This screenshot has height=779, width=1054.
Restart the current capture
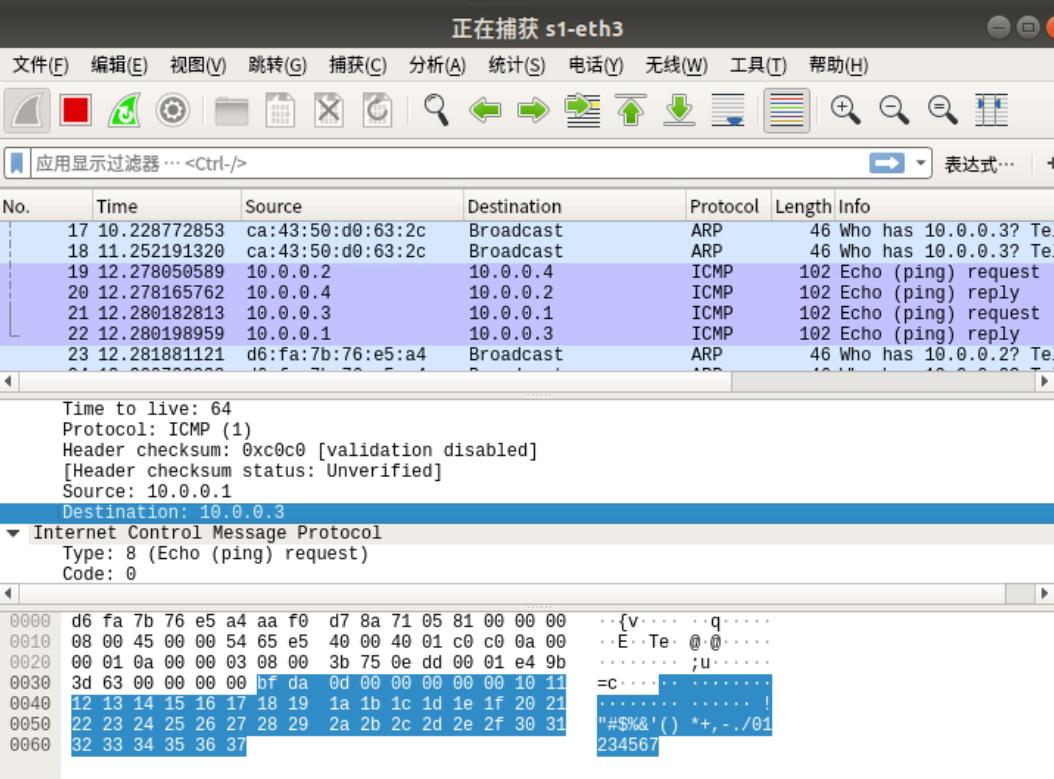(x=124, y=110)
